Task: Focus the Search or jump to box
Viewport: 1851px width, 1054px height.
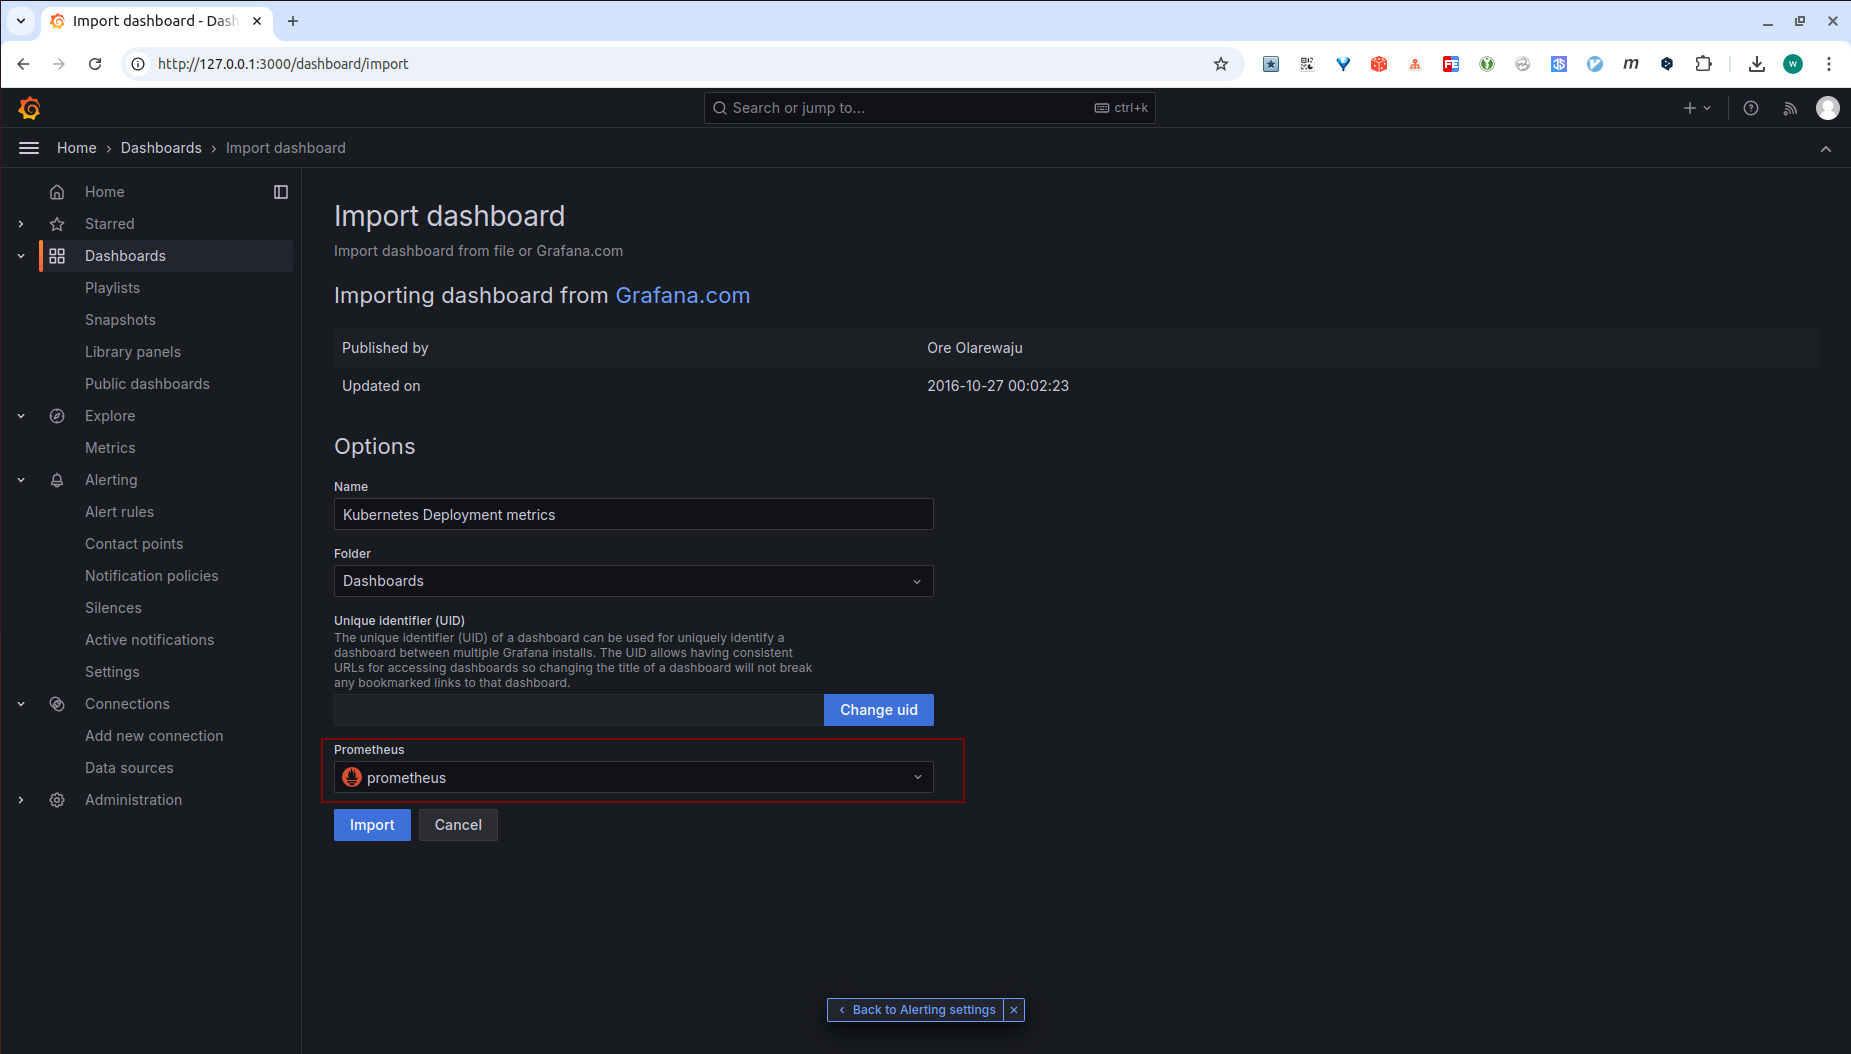Action: pyautogui.click(x=929, y=108)
